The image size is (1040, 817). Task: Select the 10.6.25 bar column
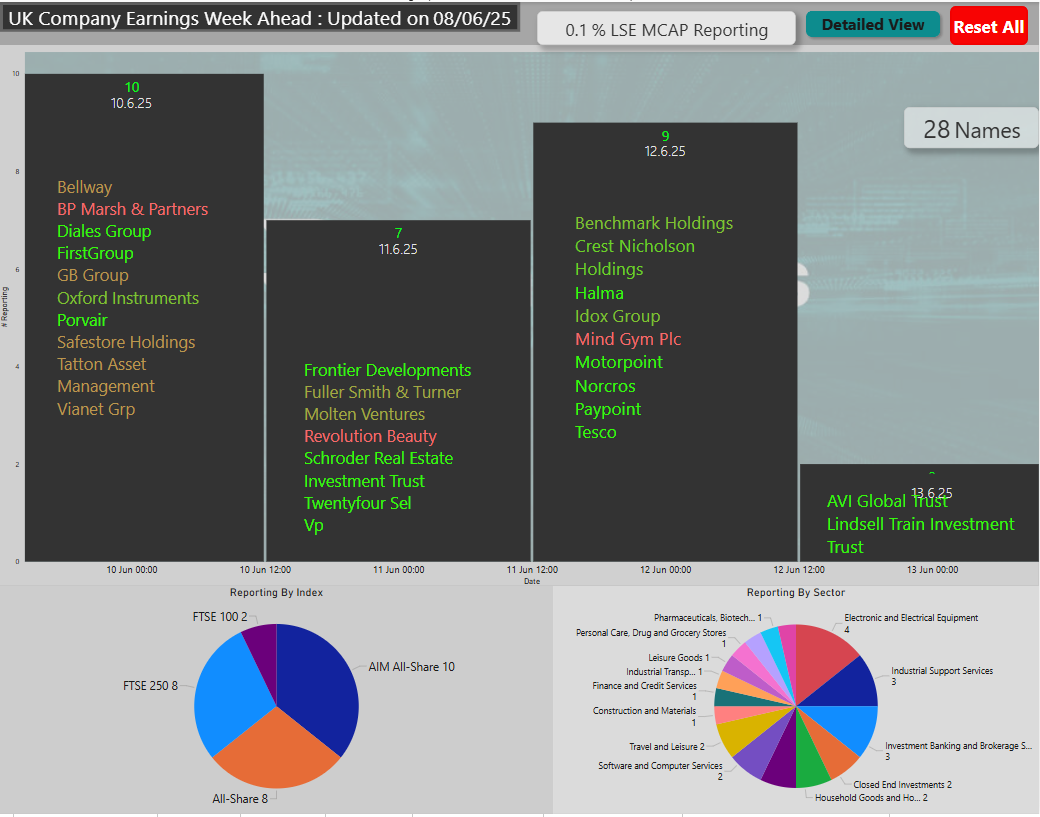click(x=145, y=318)
